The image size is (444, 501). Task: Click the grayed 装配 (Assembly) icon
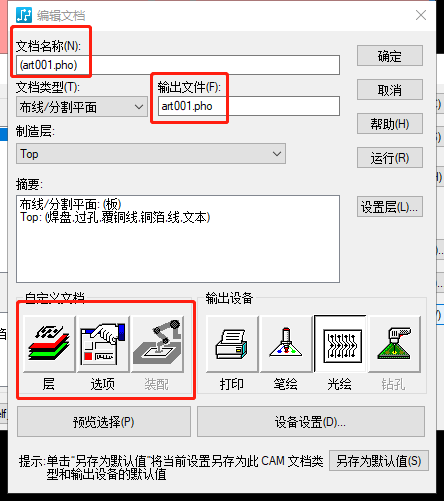[157, 344]
